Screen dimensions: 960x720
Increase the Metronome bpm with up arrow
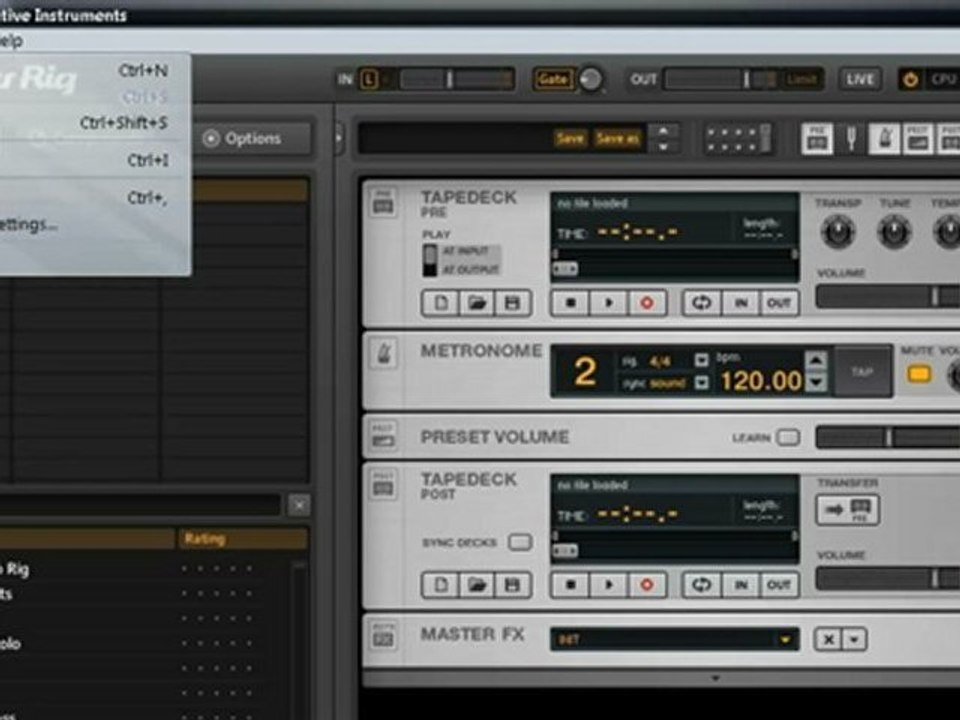point(816,361)
